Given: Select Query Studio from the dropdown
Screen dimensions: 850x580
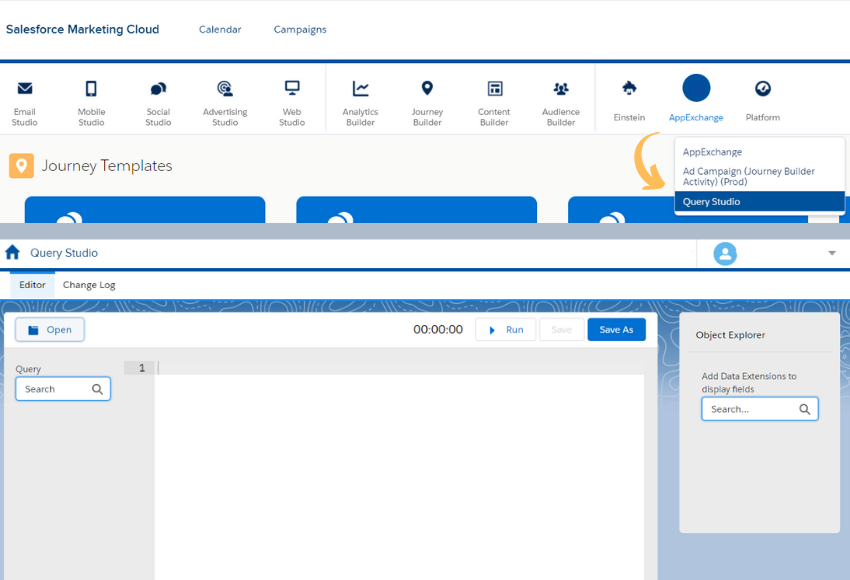Looking at the screenshot, I should point(759,202).
